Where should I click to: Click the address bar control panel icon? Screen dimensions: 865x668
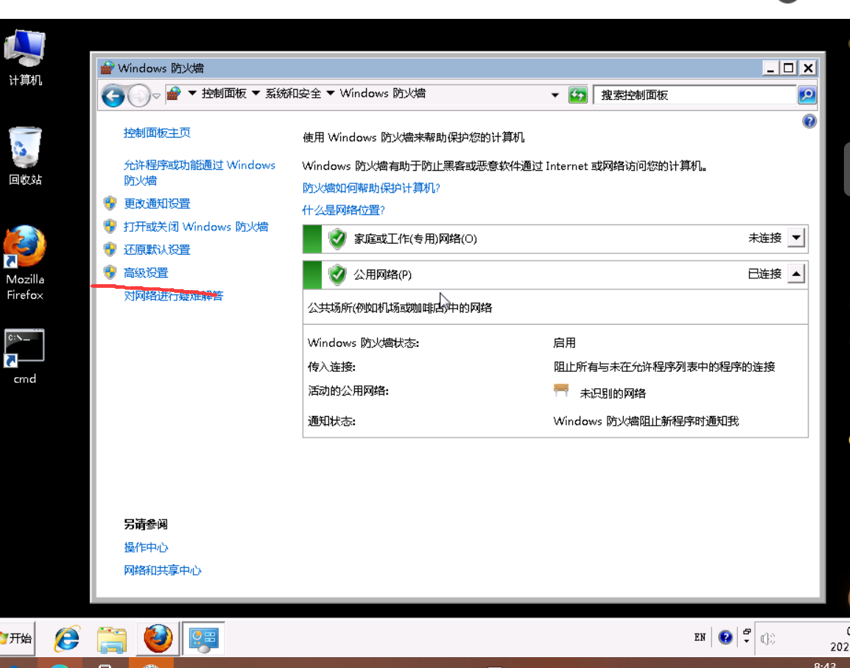pyautogui.click(x=173, y=93)
